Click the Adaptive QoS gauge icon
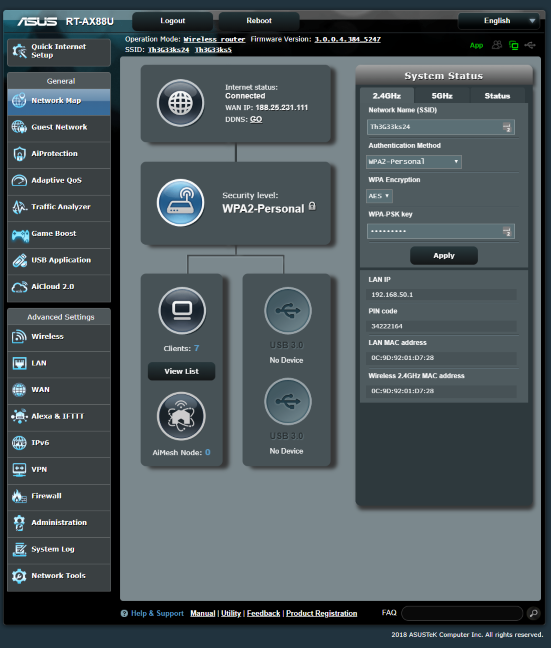 19,180
